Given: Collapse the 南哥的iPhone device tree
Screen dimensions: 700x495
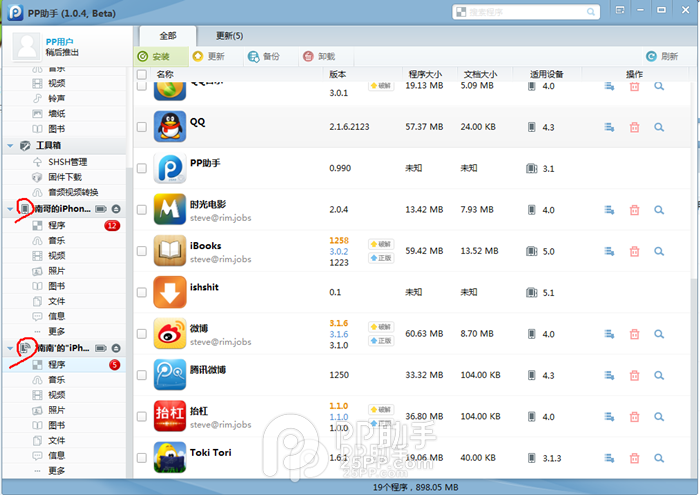Looking at the screenshot, I should pyautogui.click(x=11, y=208).
